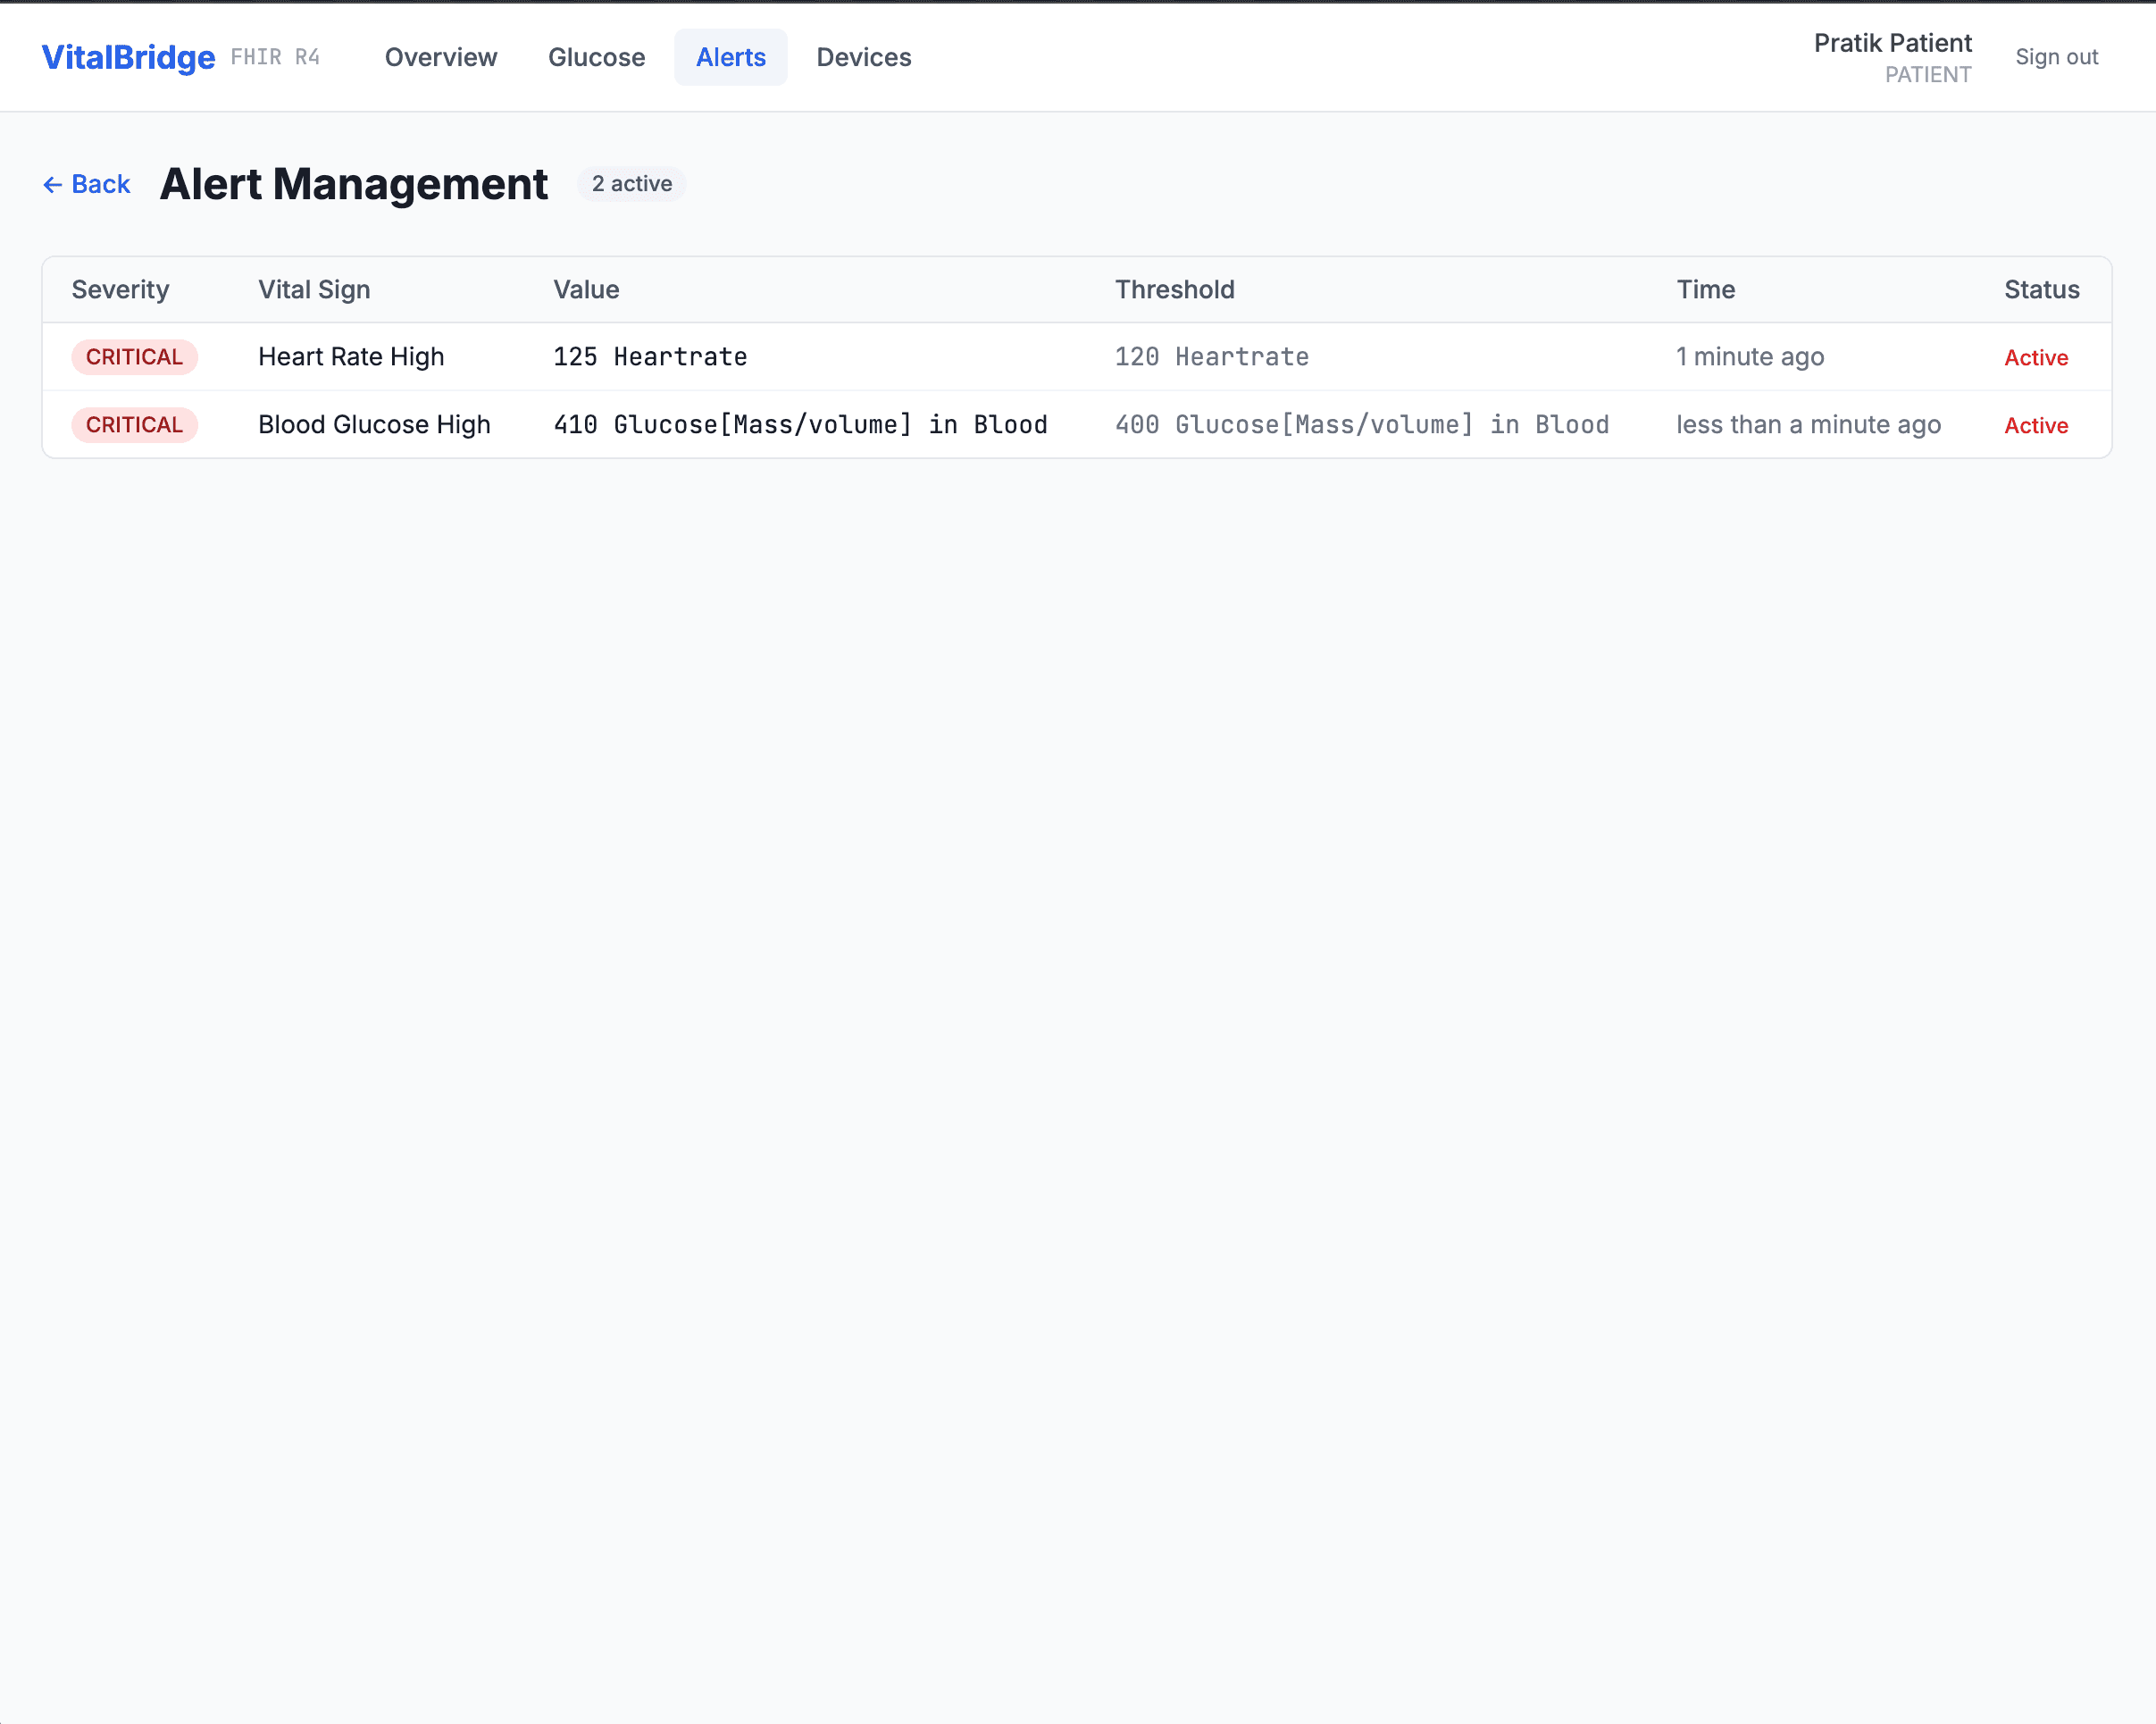Screen dimensions: 2156x1724
Task: Click the 125 Heartrate value
Action: tap(650, 357)
